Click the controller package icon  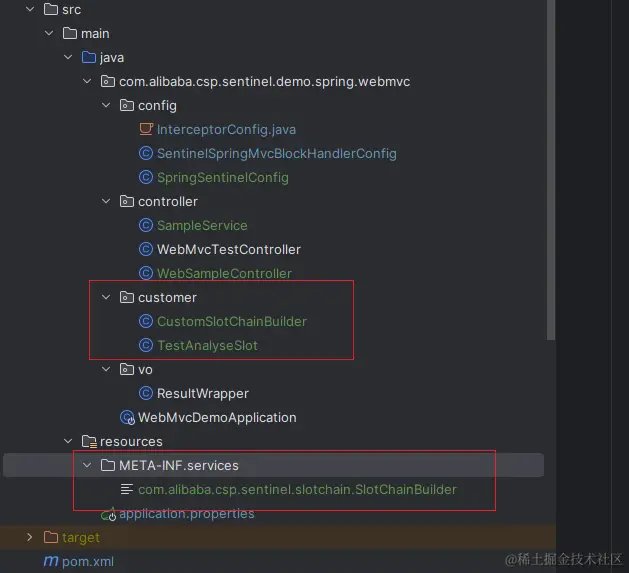click(127, 201)
